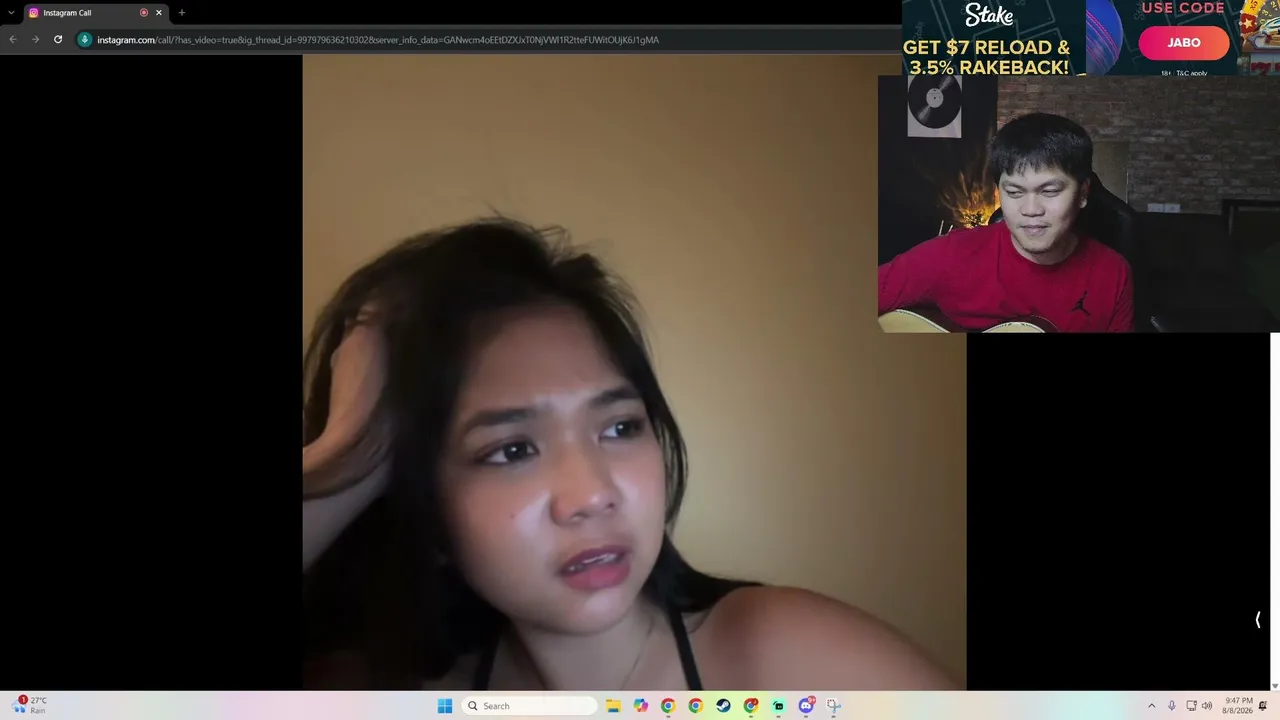Screen dimensions: 1280x720
Task: Go back to the previous page
Action: coord(13,40)
